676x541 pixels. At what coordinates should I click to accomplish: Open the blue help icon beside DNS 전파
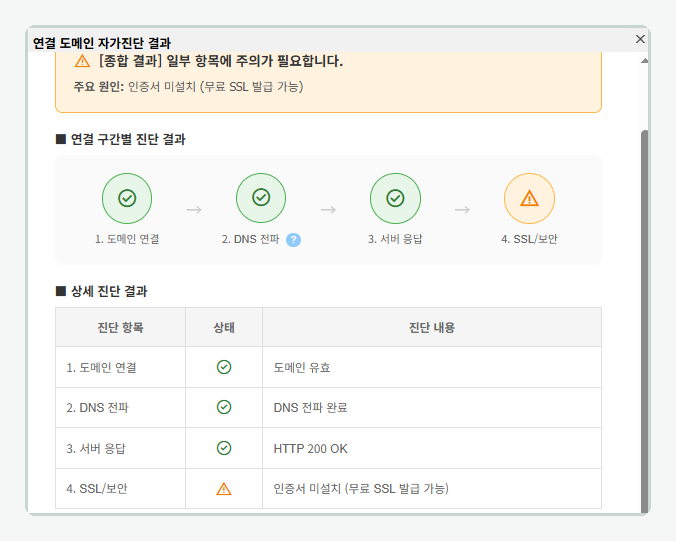(294, 240)
